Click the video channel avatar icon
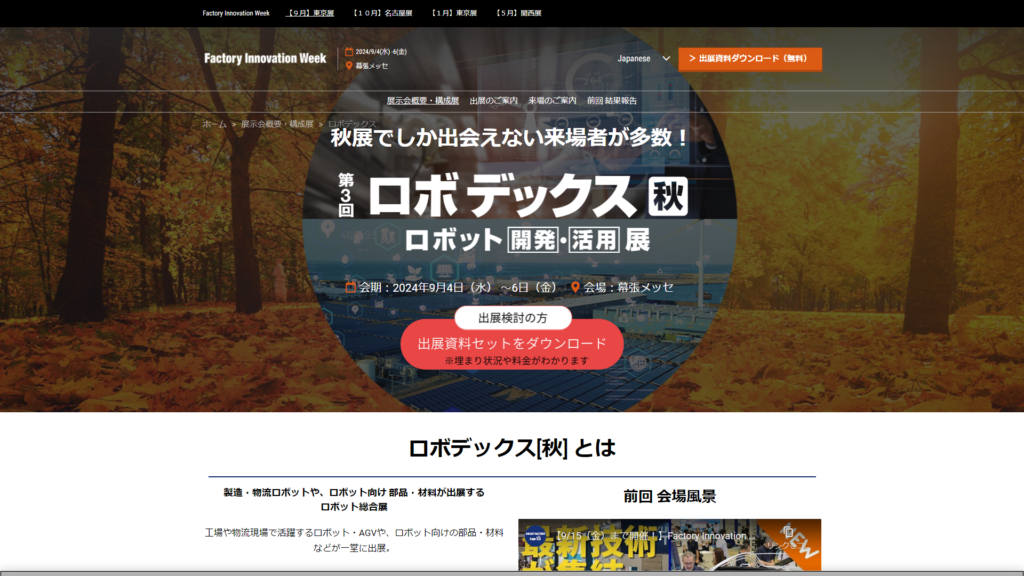Screen dimensions: 1024x576 pyautogui.click(x=535, y=536)
